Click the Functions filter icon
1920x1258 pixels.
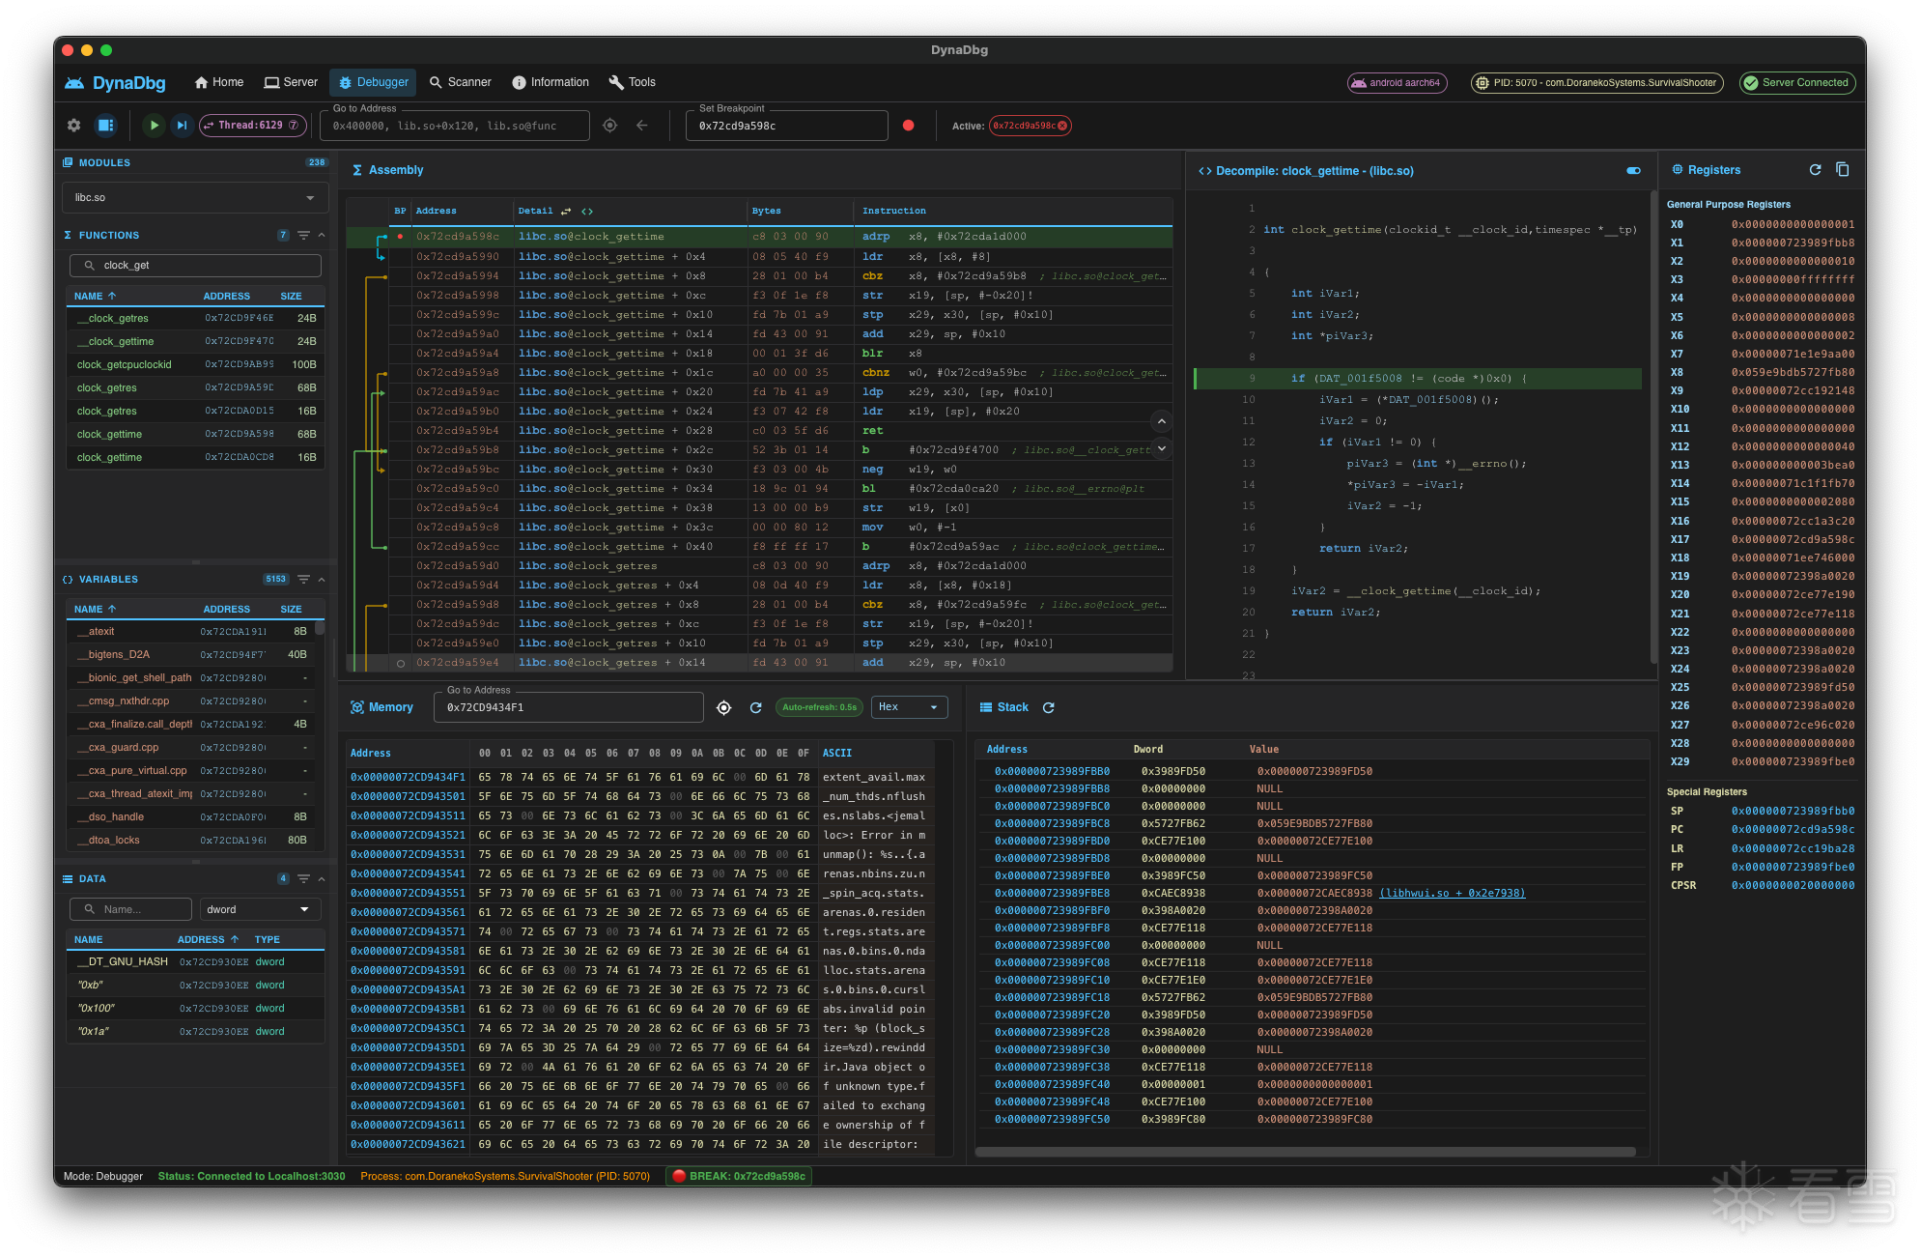coord(303,235)
